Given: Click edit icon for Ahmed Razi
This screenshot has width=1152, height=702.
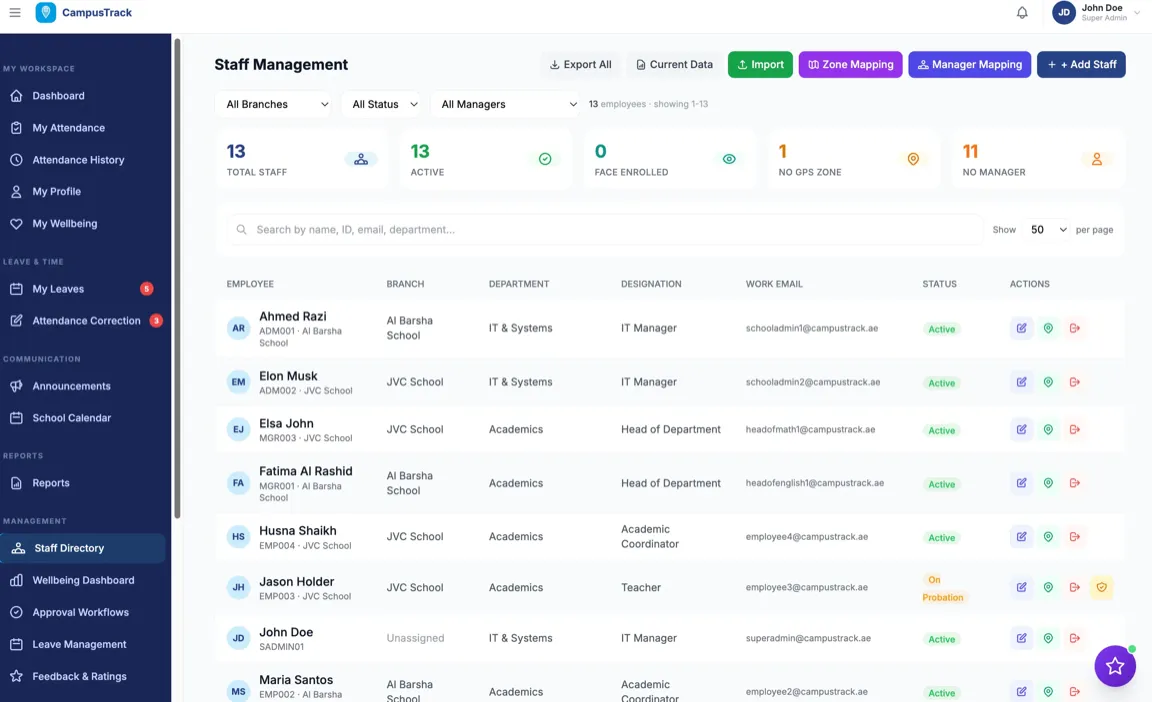Looking at the screenshot, I should pos(1021,328).
